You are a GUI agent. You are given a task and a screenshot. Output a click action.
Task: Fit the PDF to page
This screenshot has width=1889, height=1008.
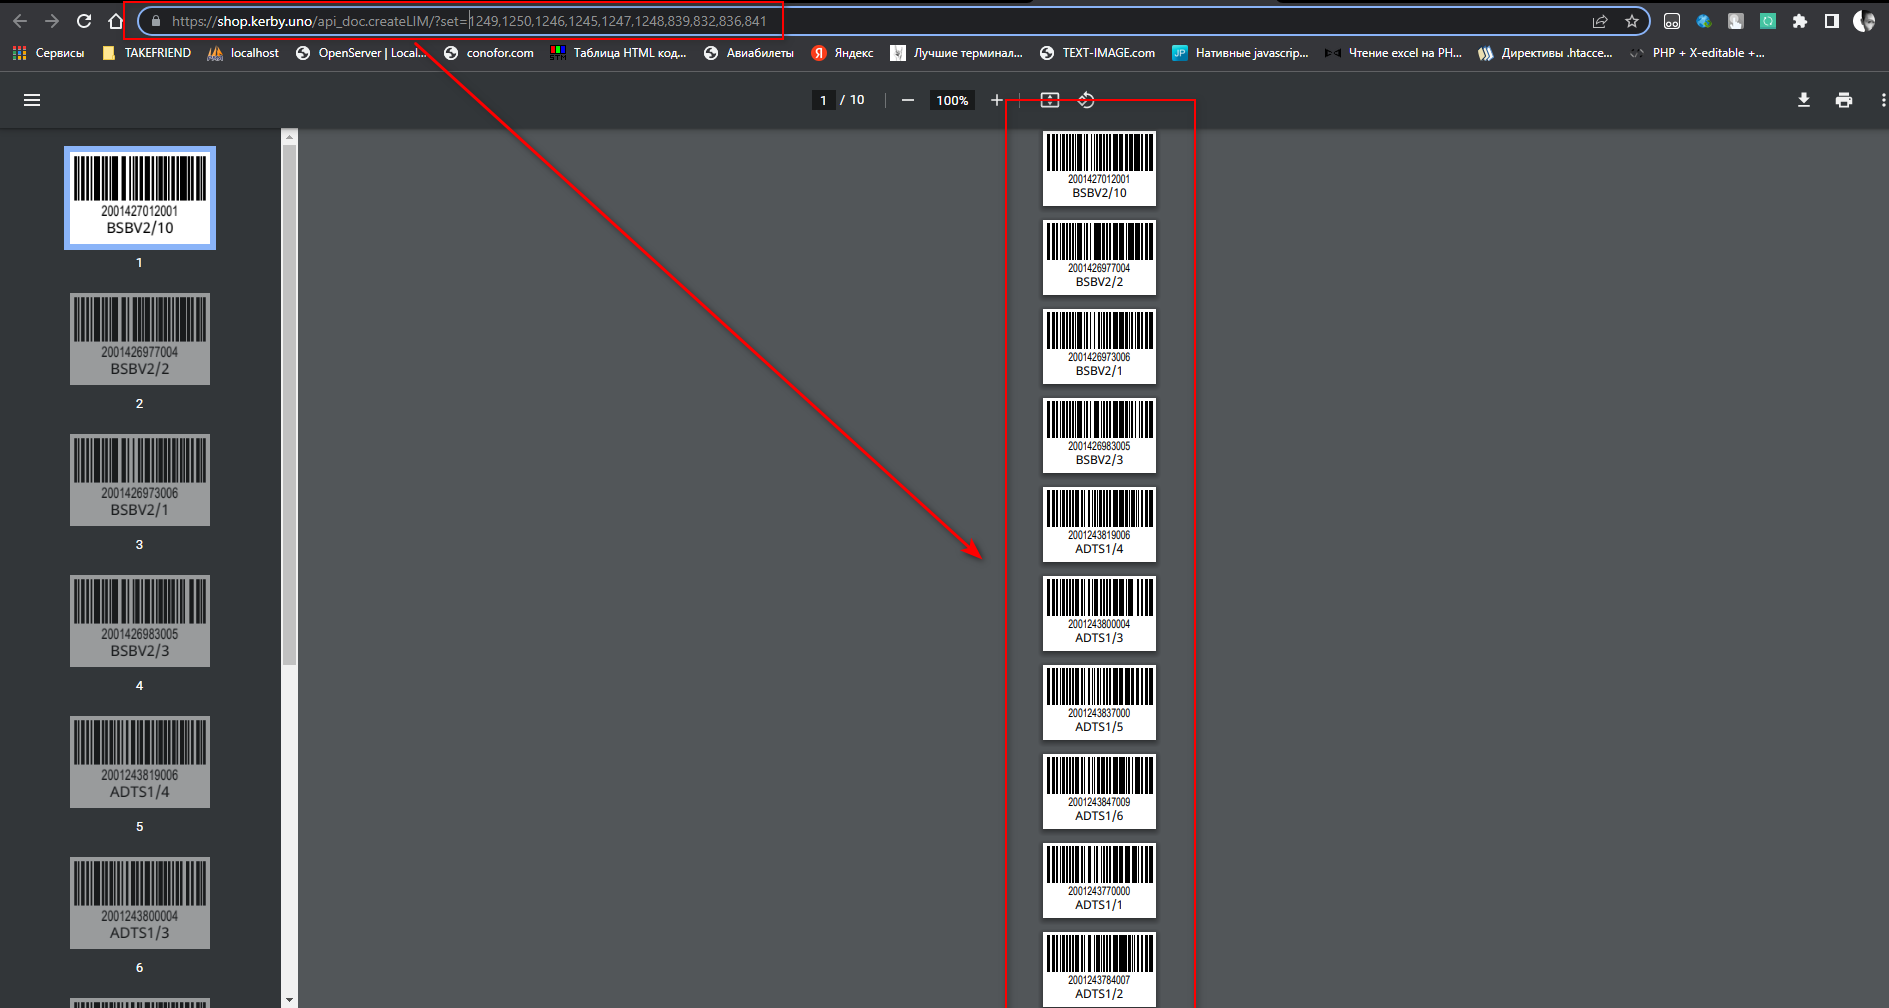point(1050,100)
